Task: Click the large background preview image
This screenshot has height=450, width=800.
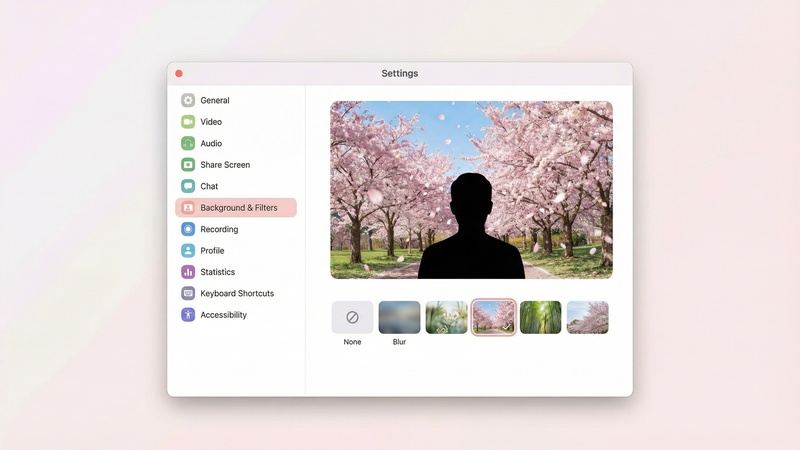Action: point(471,190)
